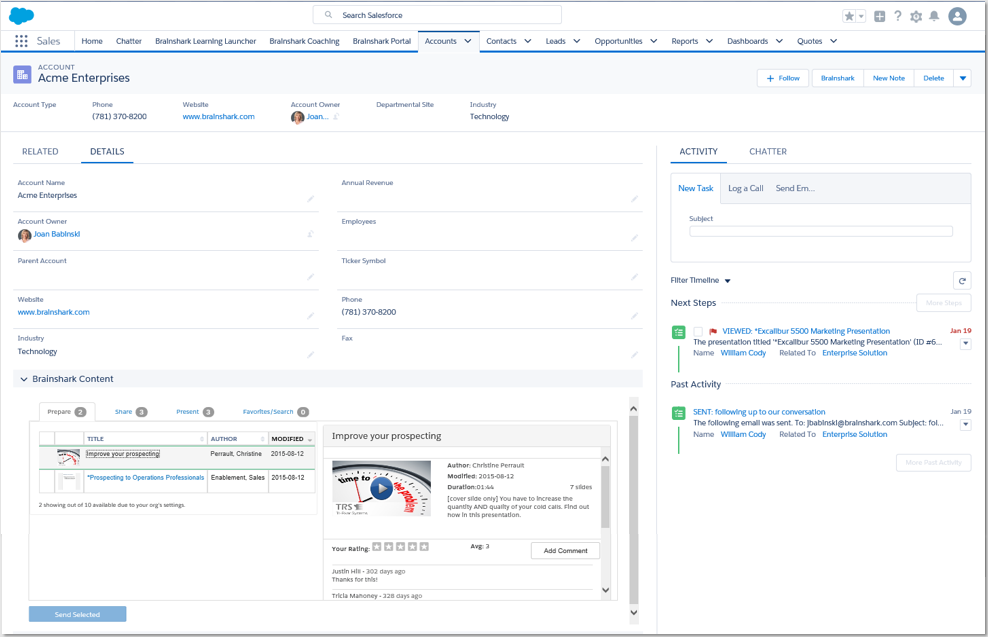Open the Accounts tab dropdown arrow
Image resolution: width=988 pixels, height=637 pixels.
[x=468, y=41]
